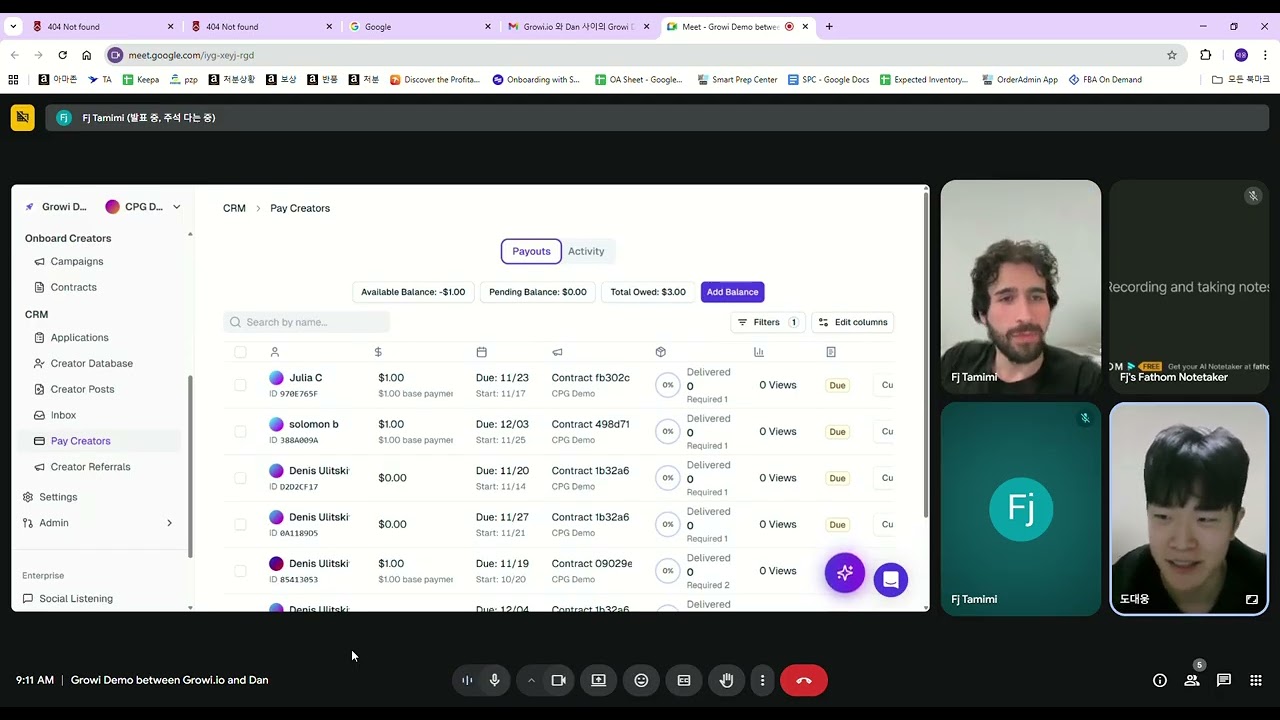
Task: Check Julia C row checkbox
Action: [240, 385]
